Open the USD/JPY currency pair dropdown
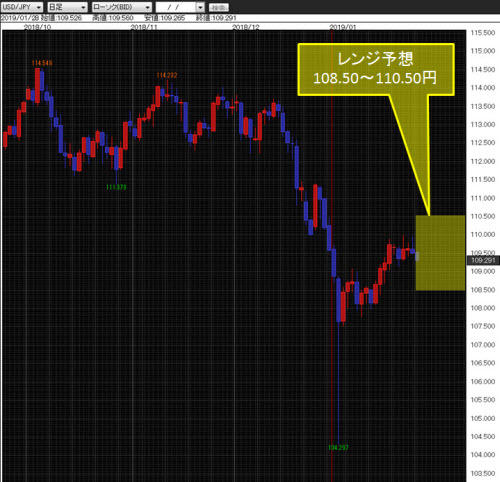 (x=22, y=7)
